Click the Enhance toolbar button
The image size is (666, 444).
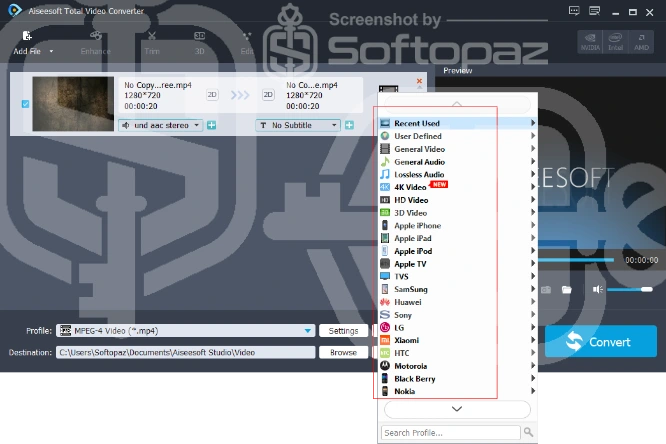point(96,43)
